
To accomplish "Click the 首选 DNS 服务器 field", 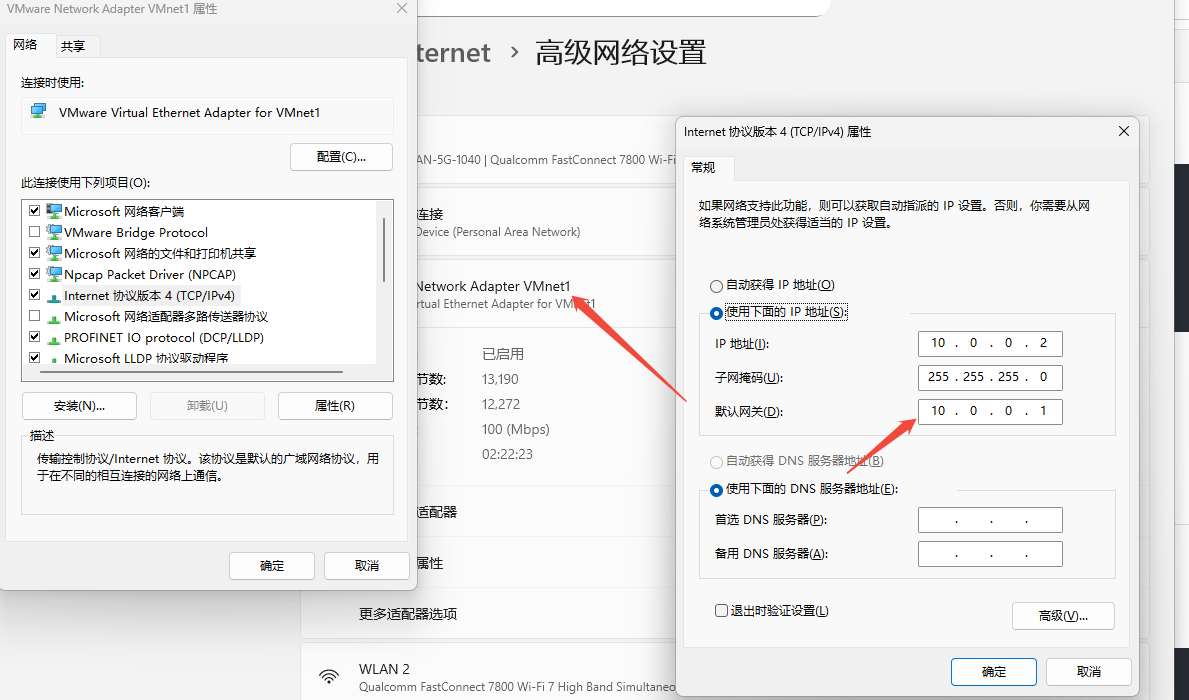I will tap(990, 520).
